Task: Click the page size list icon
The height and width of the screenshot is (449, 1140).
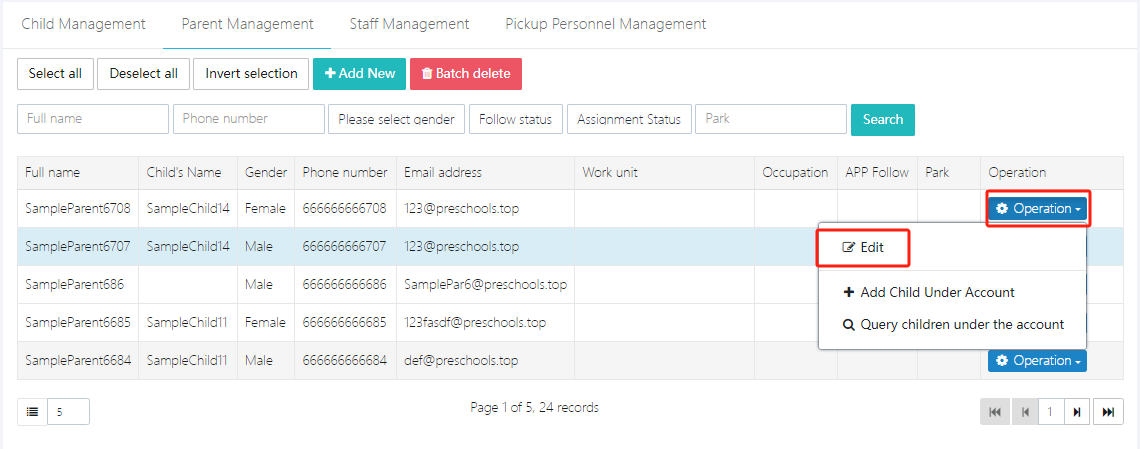Action: (x=32, y=411)
